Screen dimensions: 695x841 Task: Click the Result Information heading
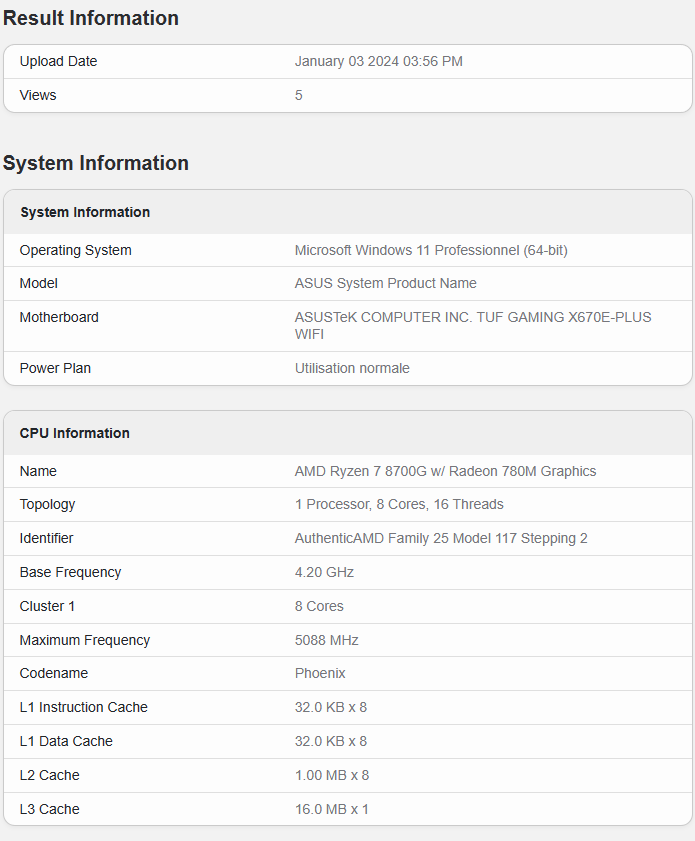click(x=91, y=18)
